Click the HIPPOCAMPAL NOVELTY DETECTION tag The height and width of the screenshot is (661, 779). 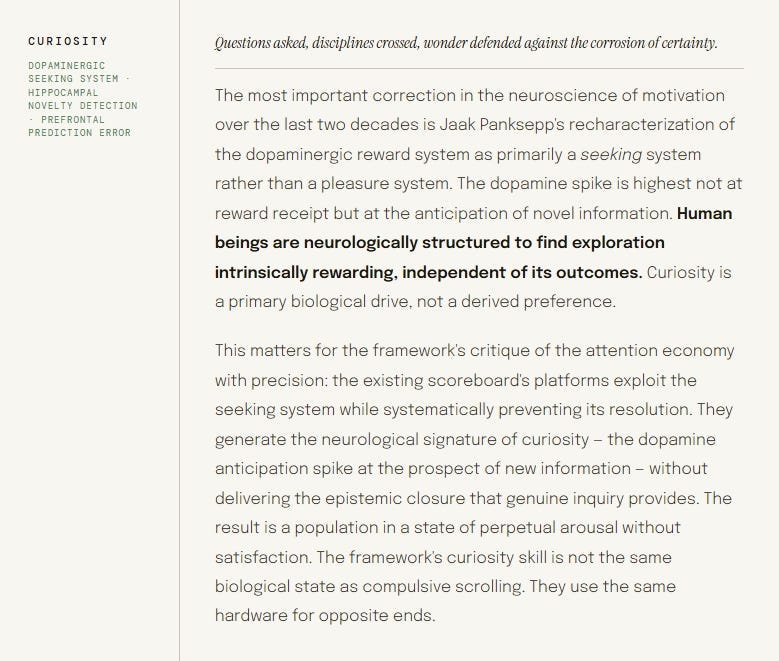coord(83,99)
